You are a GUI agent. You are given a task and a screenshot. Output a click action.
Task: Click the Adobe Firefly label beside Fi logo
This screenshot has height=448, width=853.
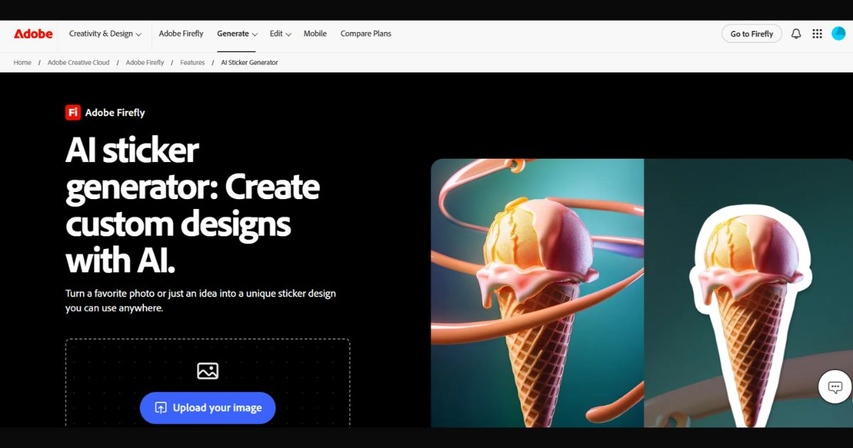[x=115, y=113]
